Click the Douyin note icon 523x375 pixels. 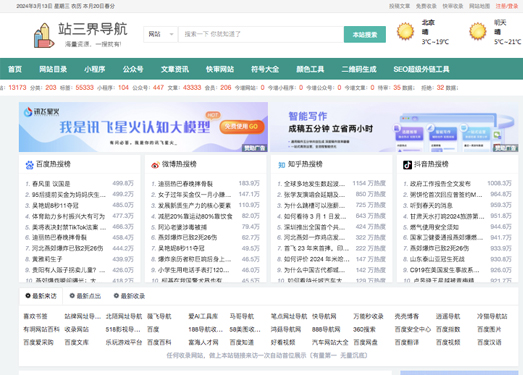coord(407,165)
